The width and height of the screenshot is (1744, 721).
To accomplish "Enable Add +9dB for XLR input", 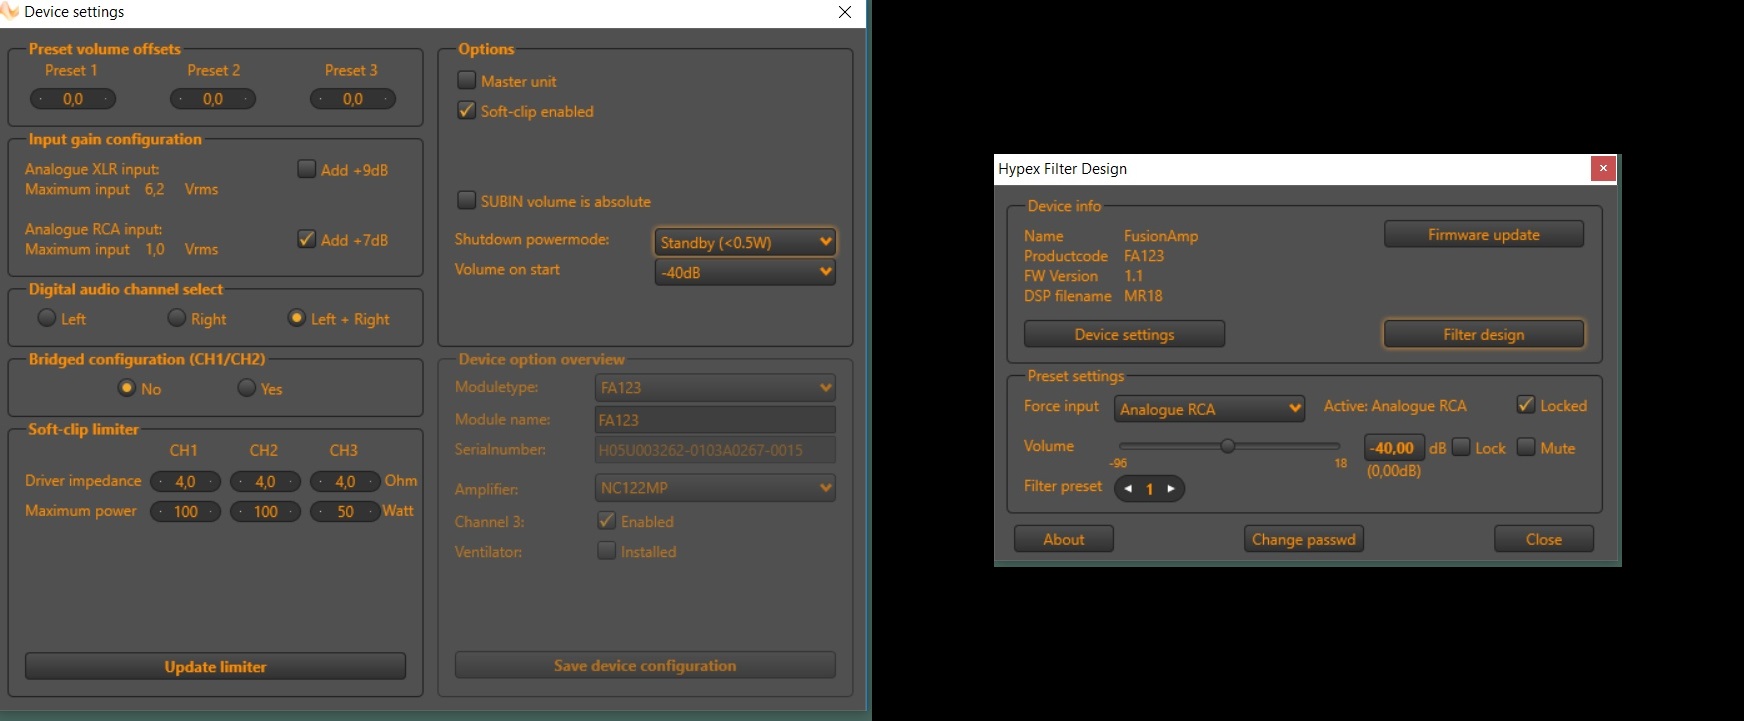I will point(306,169).
